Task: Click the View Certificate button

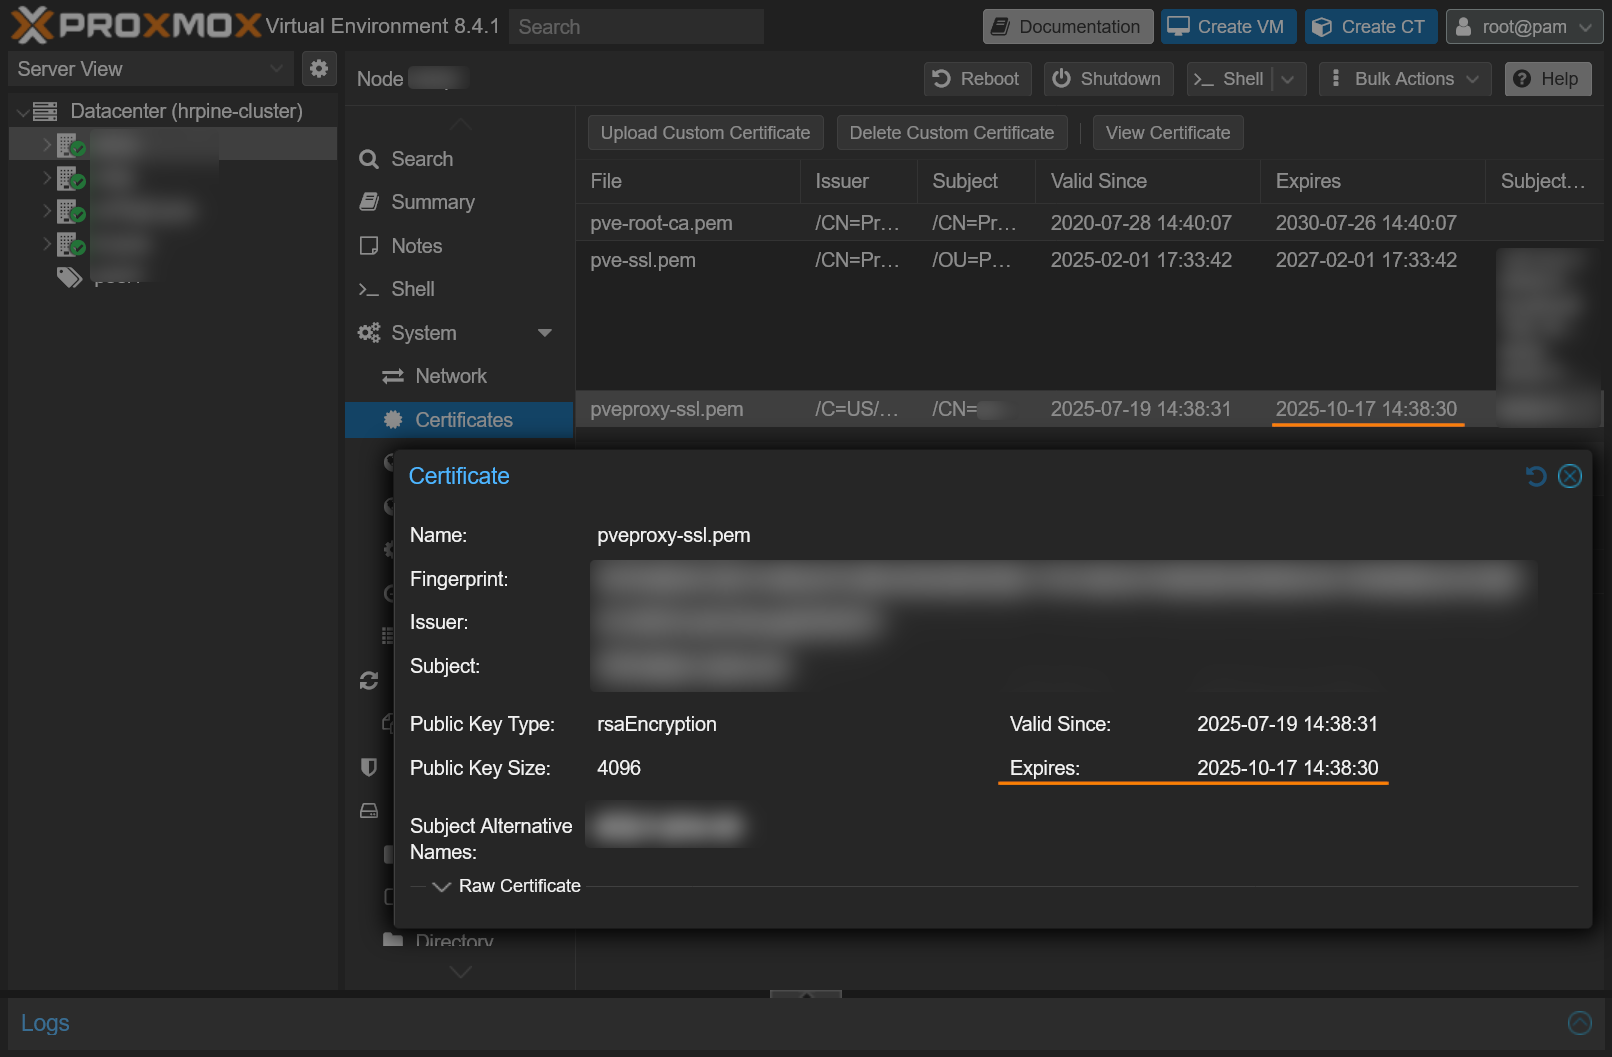Action: click(x=1168, y=132)
